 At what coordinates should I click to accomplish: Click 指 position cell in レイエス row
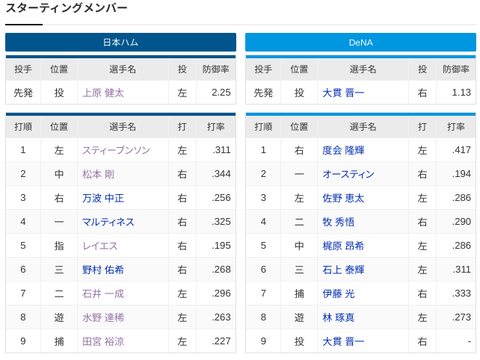click(x=59, y=246)
